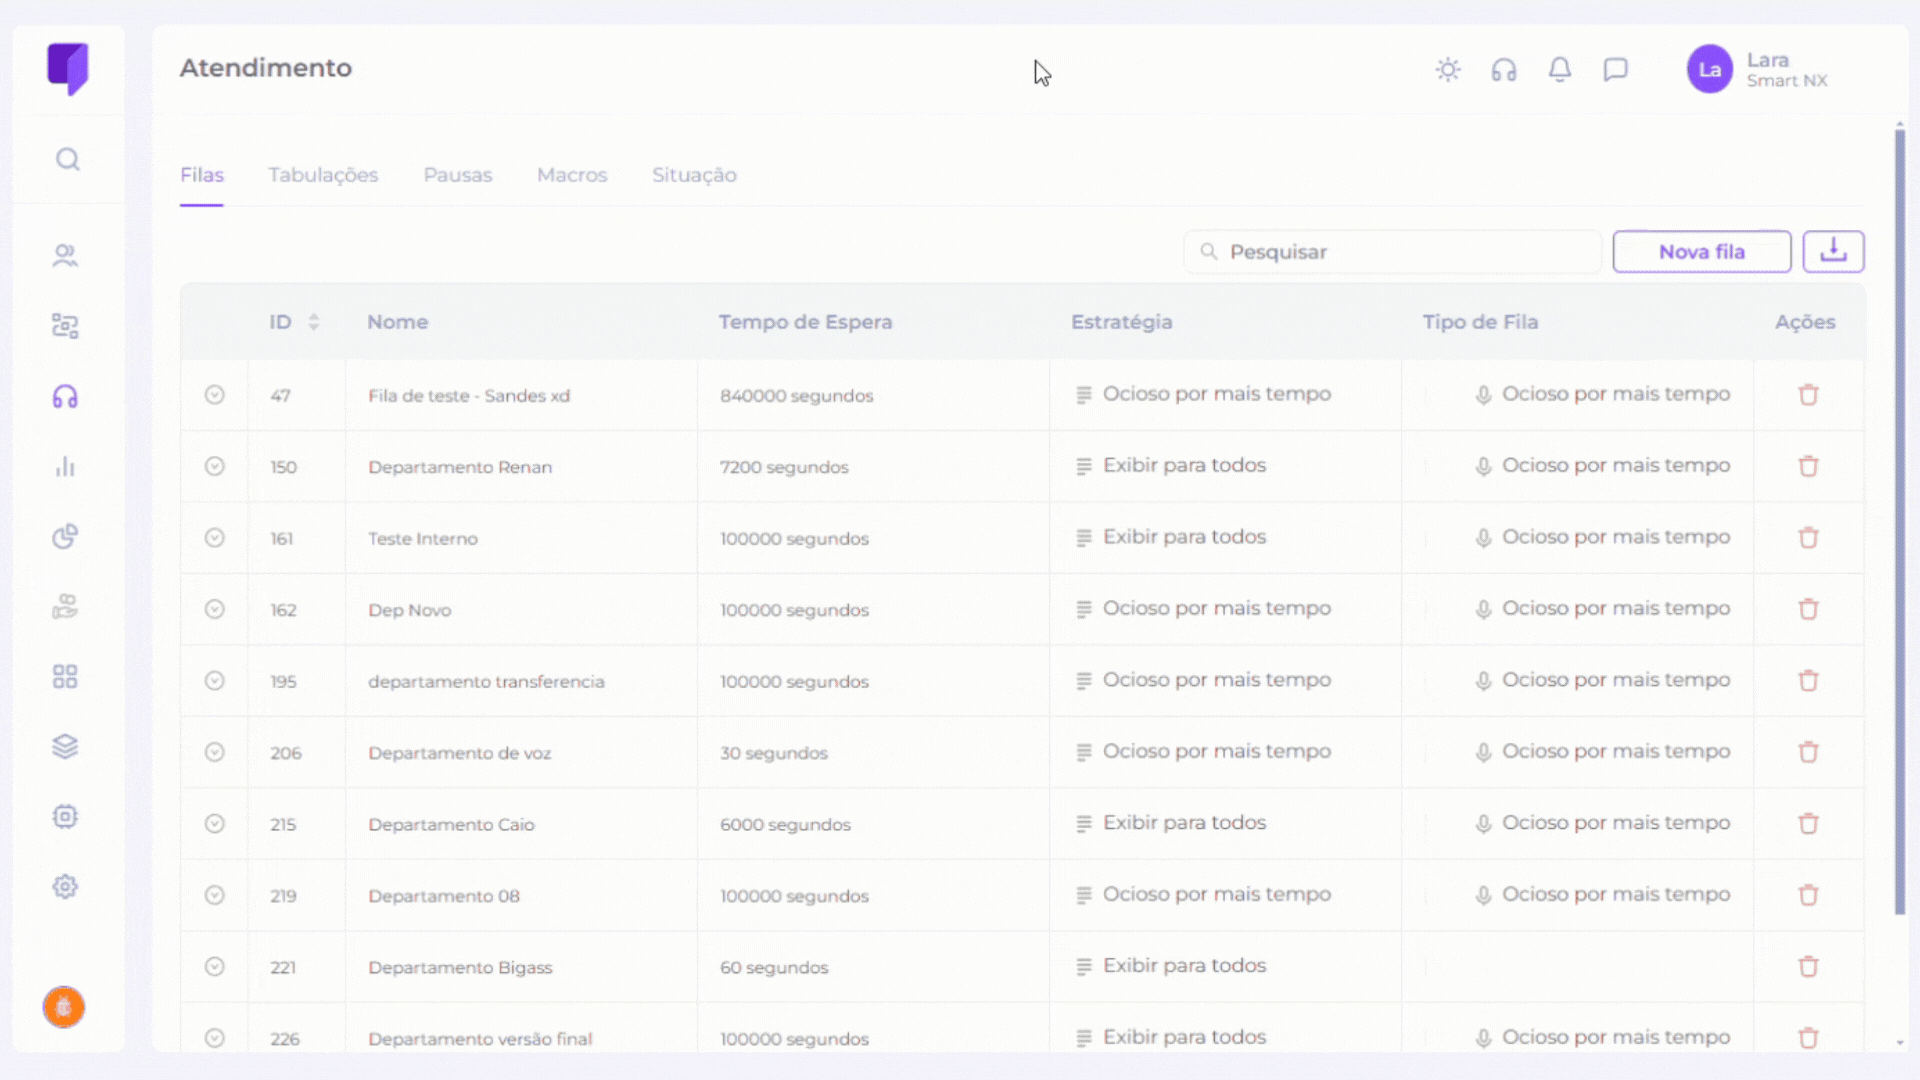Open the notifications bell
1920x1080 pixels.
coord(1560,70)
